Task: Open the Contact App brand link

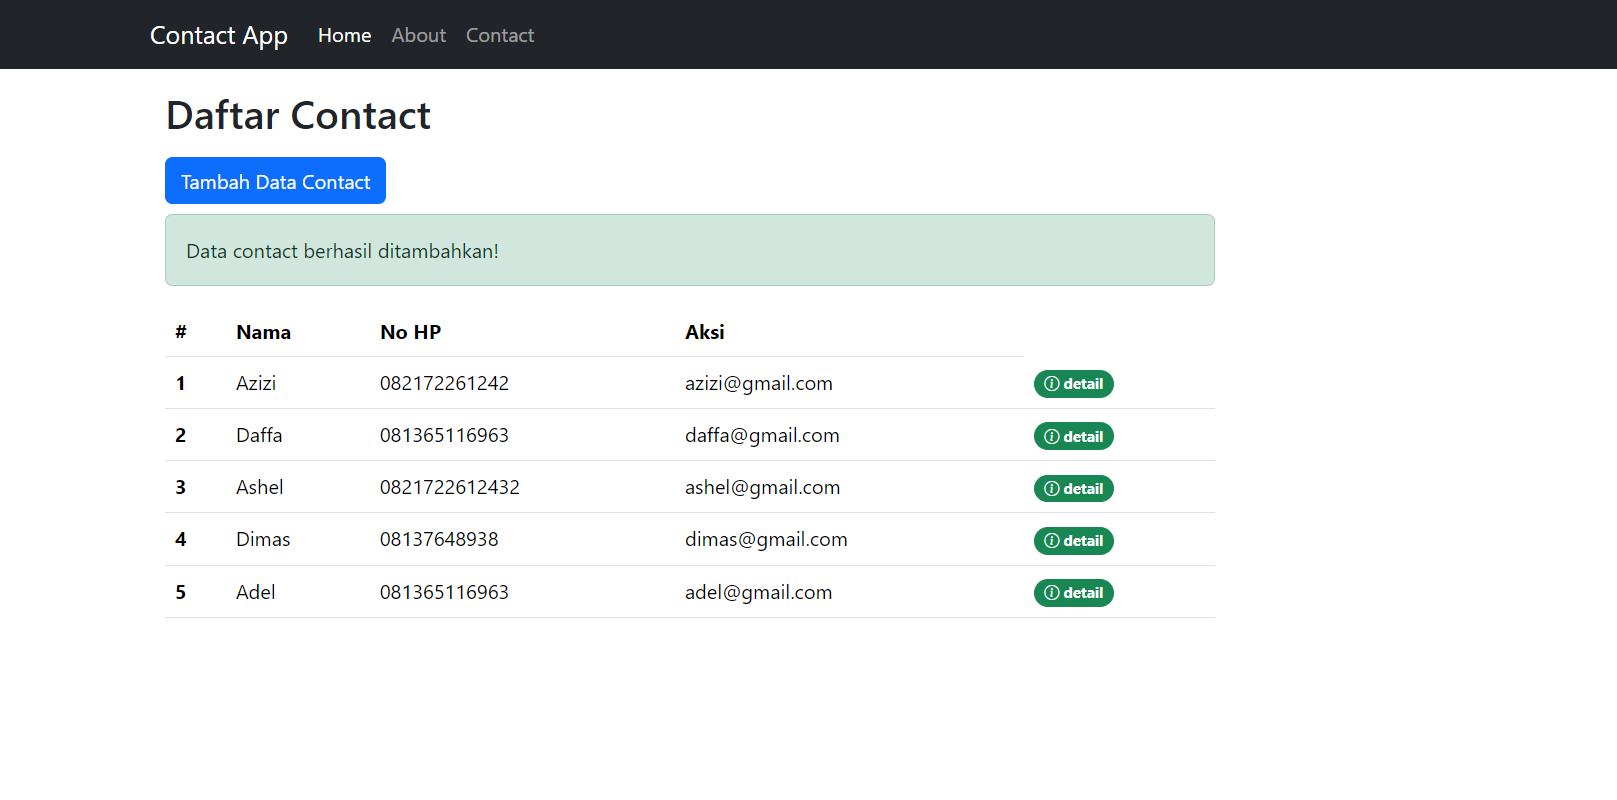Action: point(219,35)
